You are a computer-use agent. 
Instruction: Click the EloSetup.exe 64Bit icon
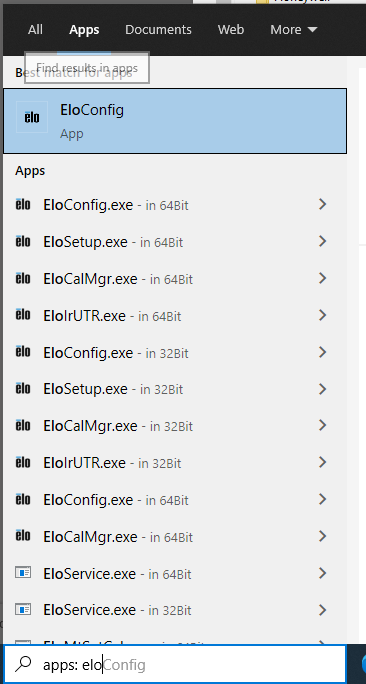click(x=23, y=241)
